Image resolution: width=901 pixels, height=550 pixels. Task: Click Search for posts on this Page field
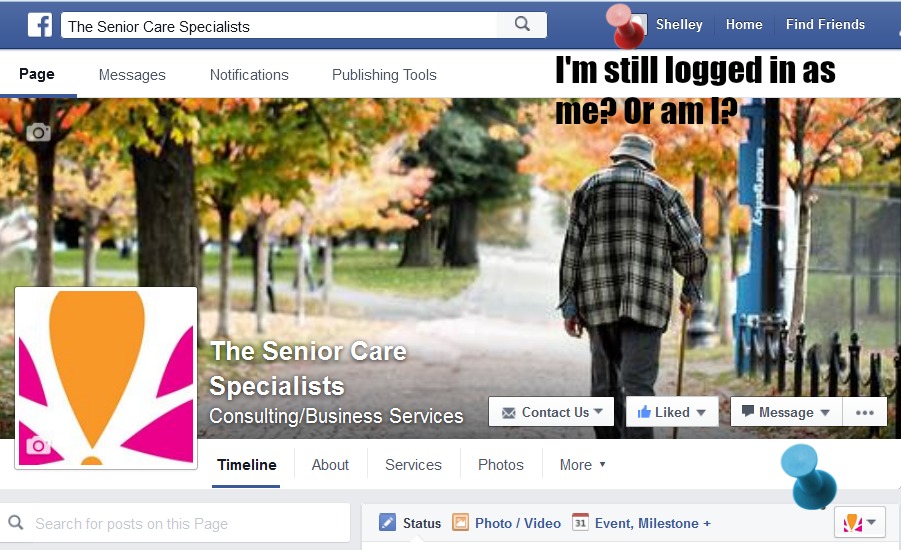[x=175, y=523]
